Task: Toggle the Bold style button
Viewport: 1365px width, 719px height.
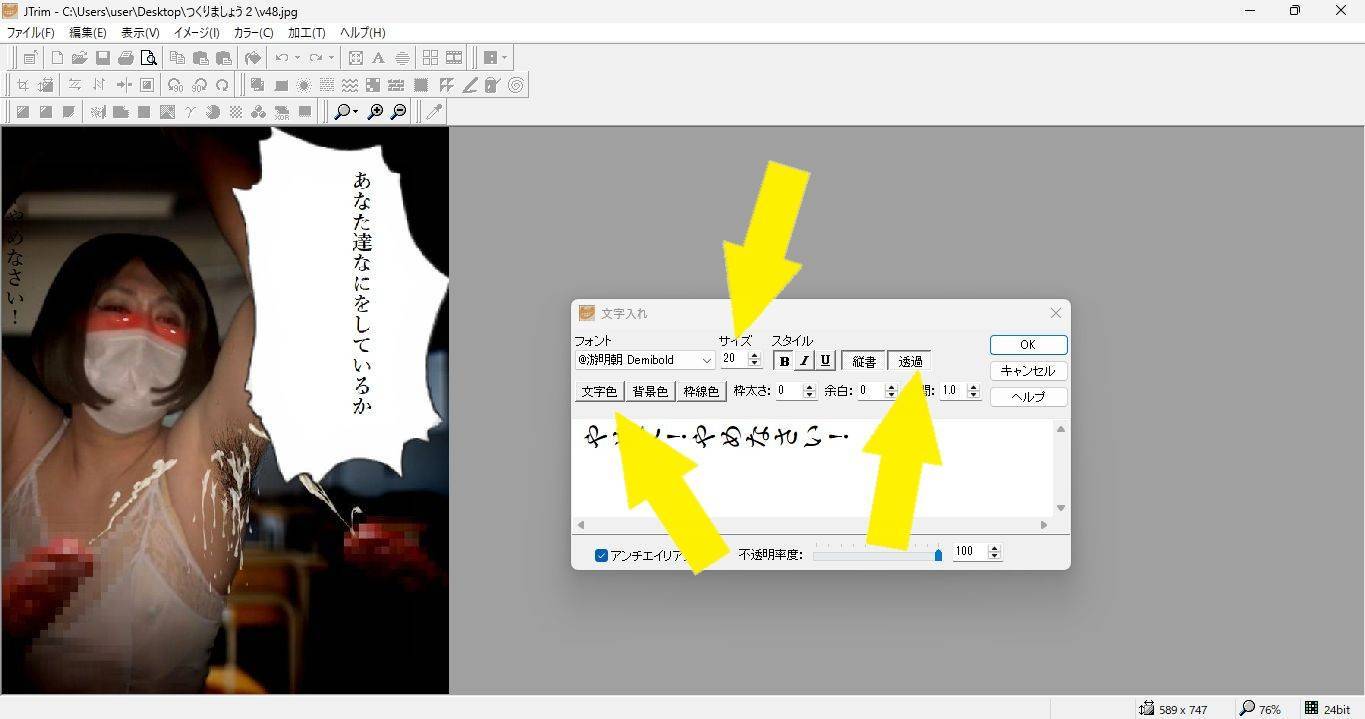Action: click(x=784, y=361)
